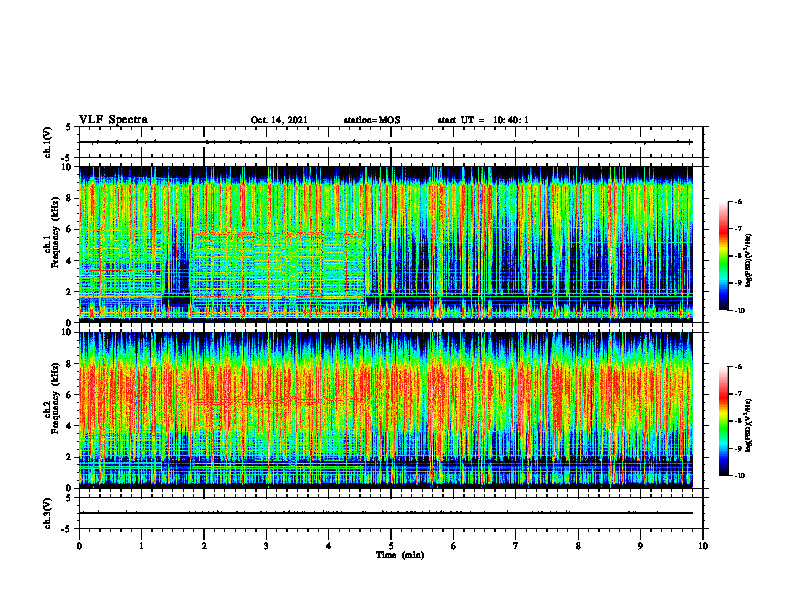
Task: Click time axis tick label "3"
Action: pyautogui.click(x=266, y=546)
